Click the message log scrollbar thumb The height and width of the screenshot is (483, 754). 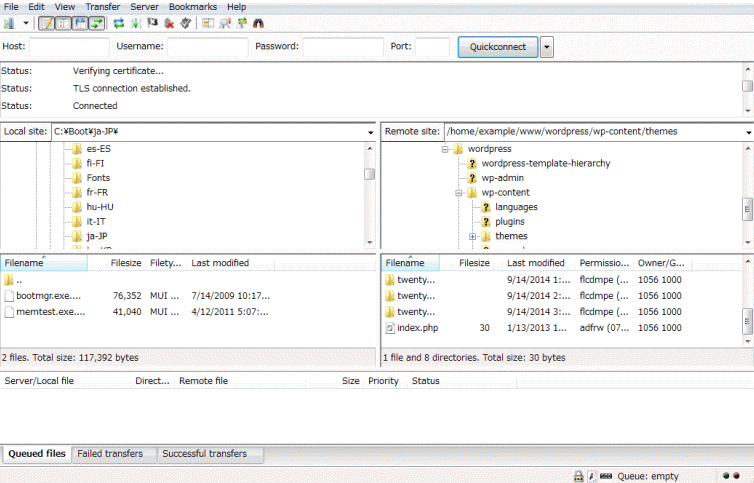[x=747, y=86]
